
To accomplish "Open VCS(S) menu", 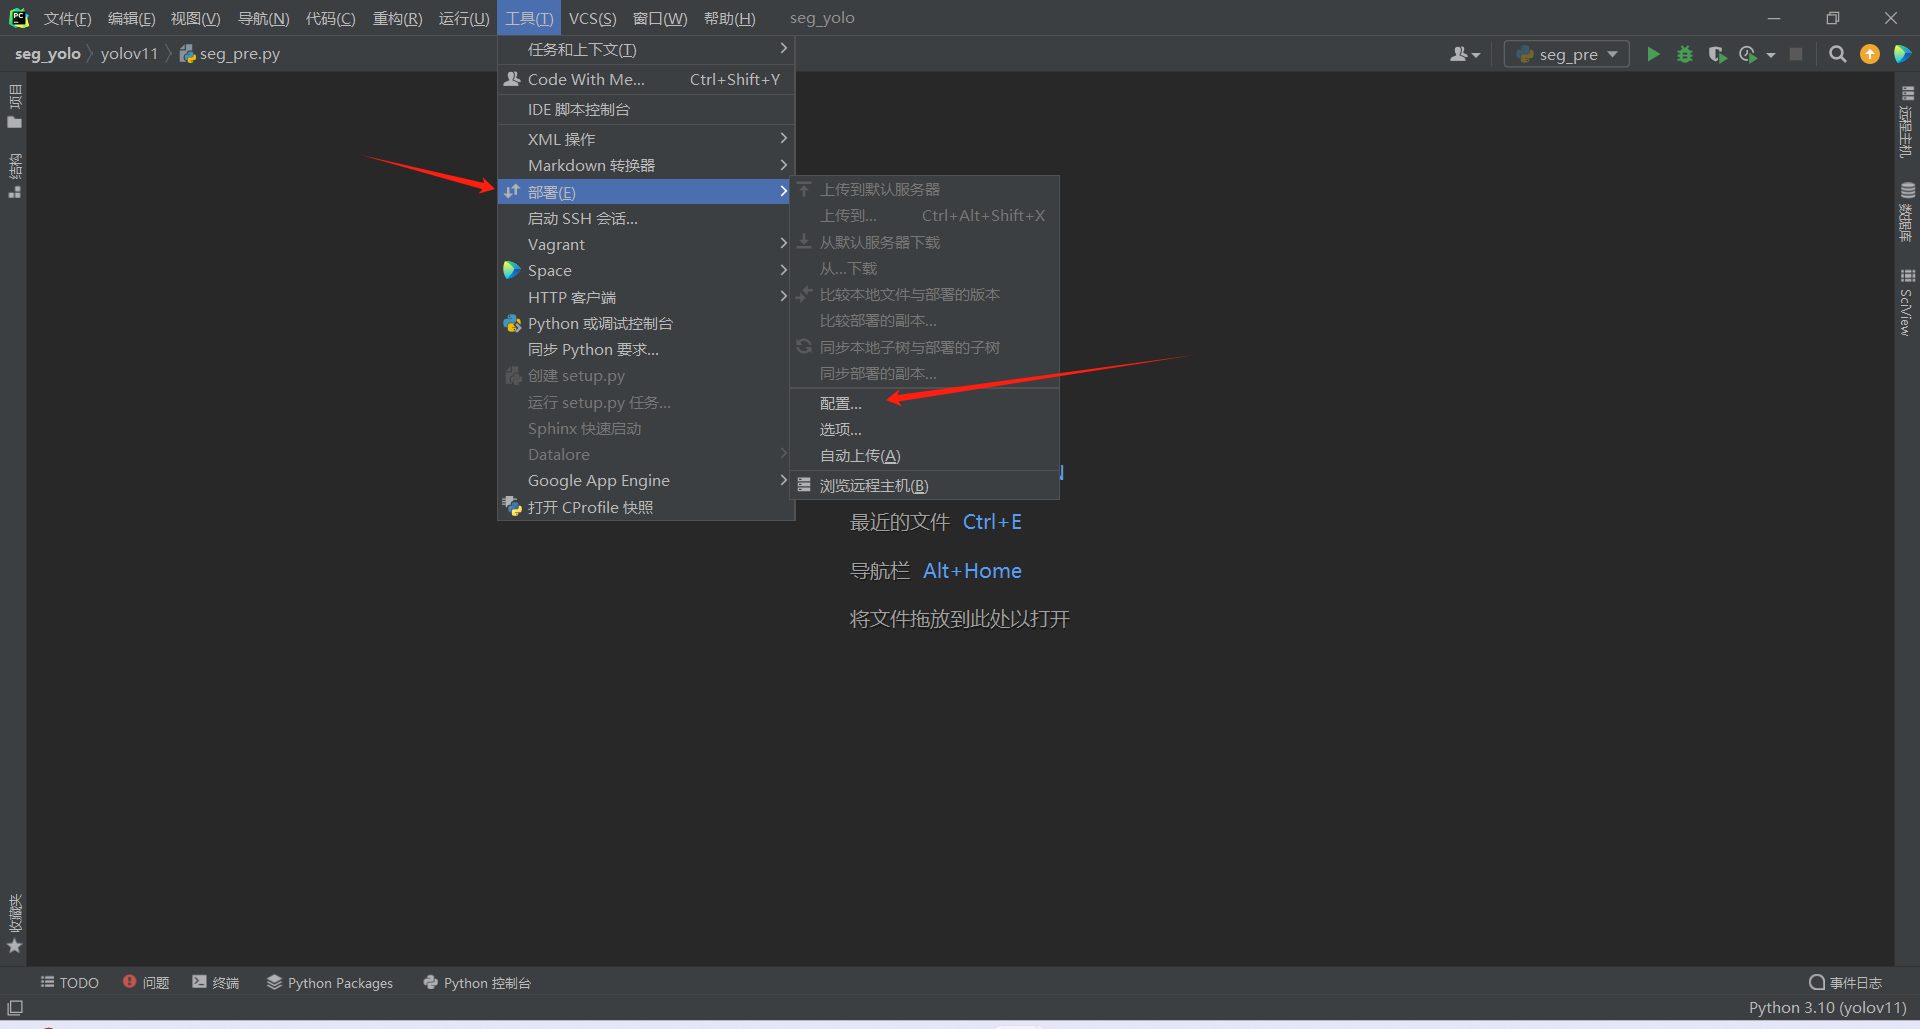I will (x=592, y=18).
